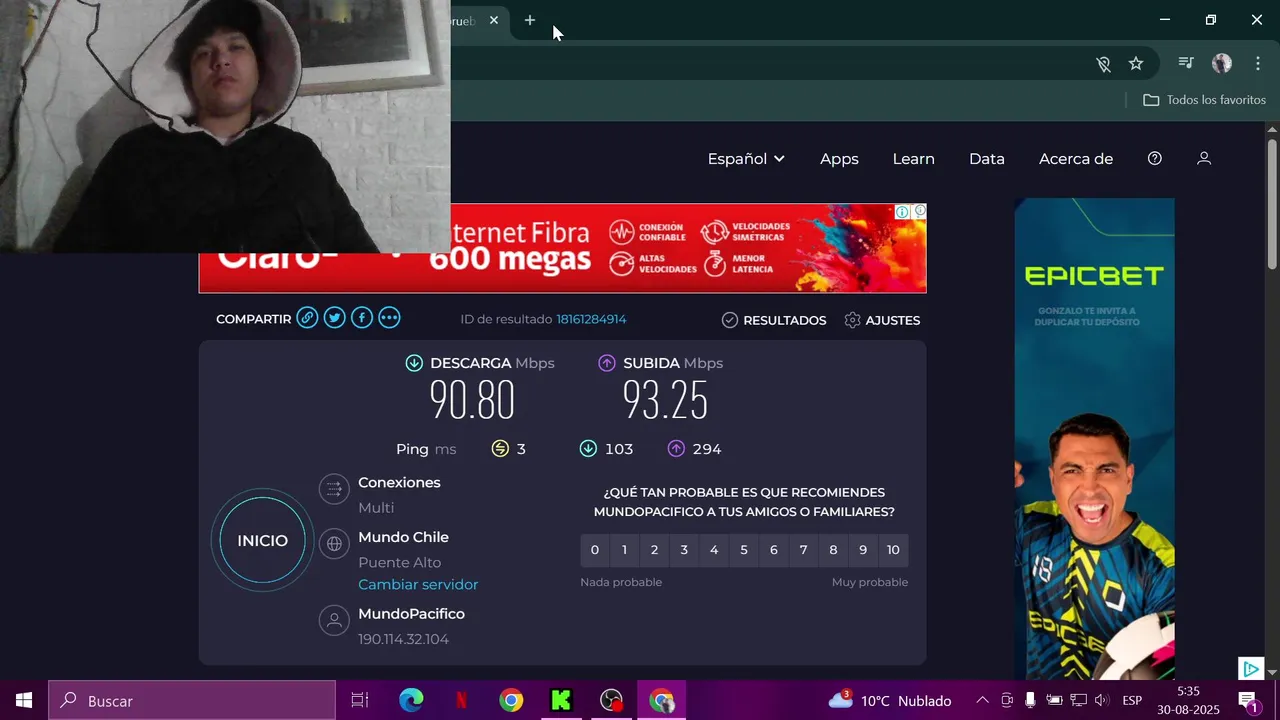Click the first Chrome icon on the taskbar
1280x720 pixels.
point(511,700)
